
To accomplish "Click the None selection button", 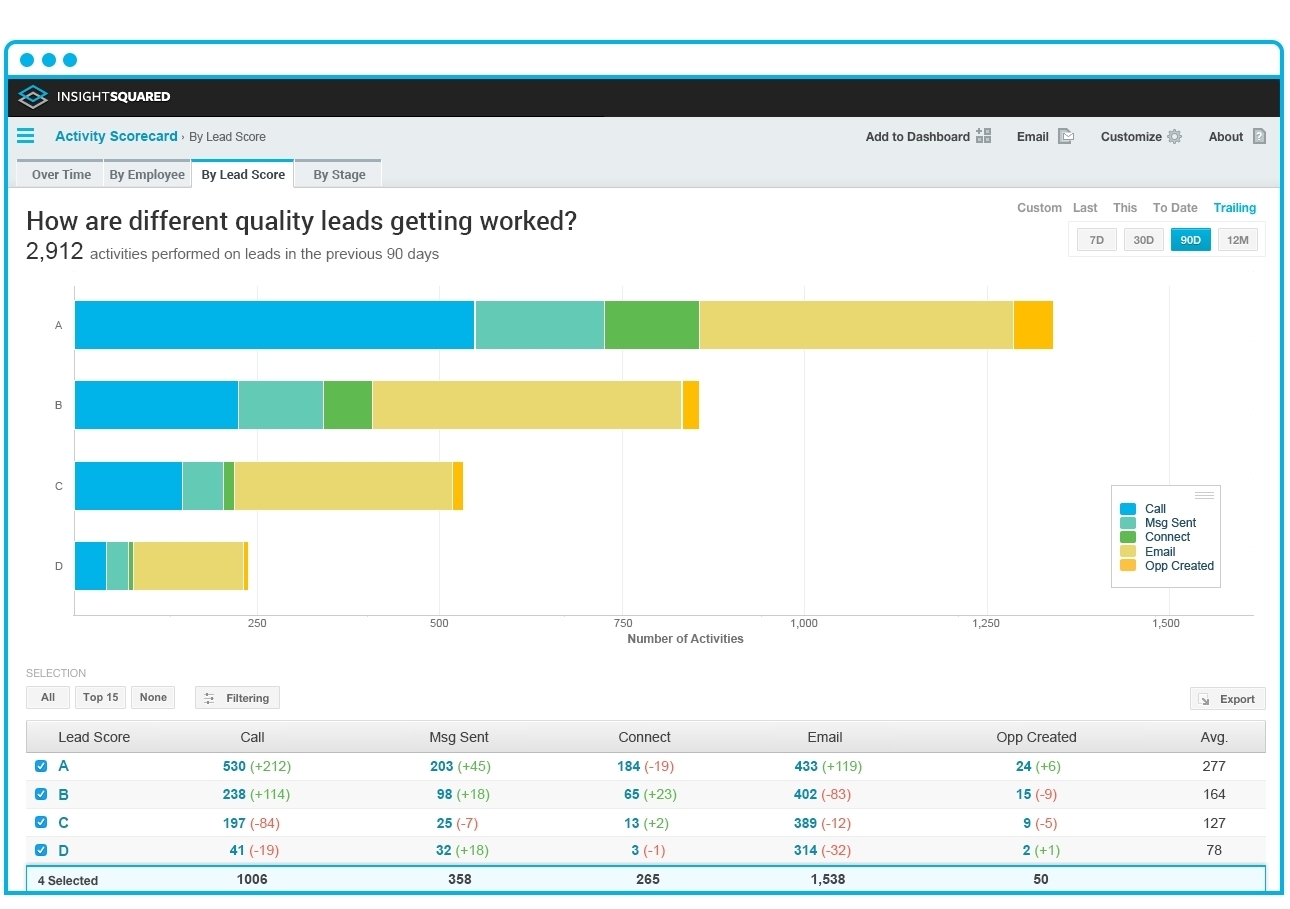I will click(153, 697).
